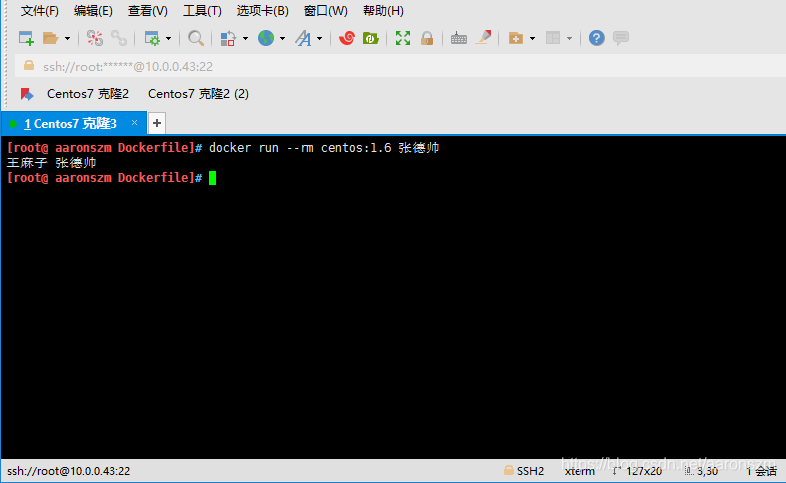
Task: Click the Lock screen padlock icon
Action: coord(427,38)
